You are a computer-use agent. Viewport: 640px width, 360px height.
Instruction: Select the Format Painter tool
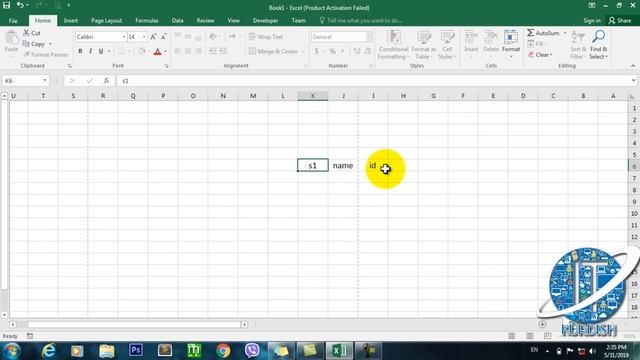[x=46, y=54]
